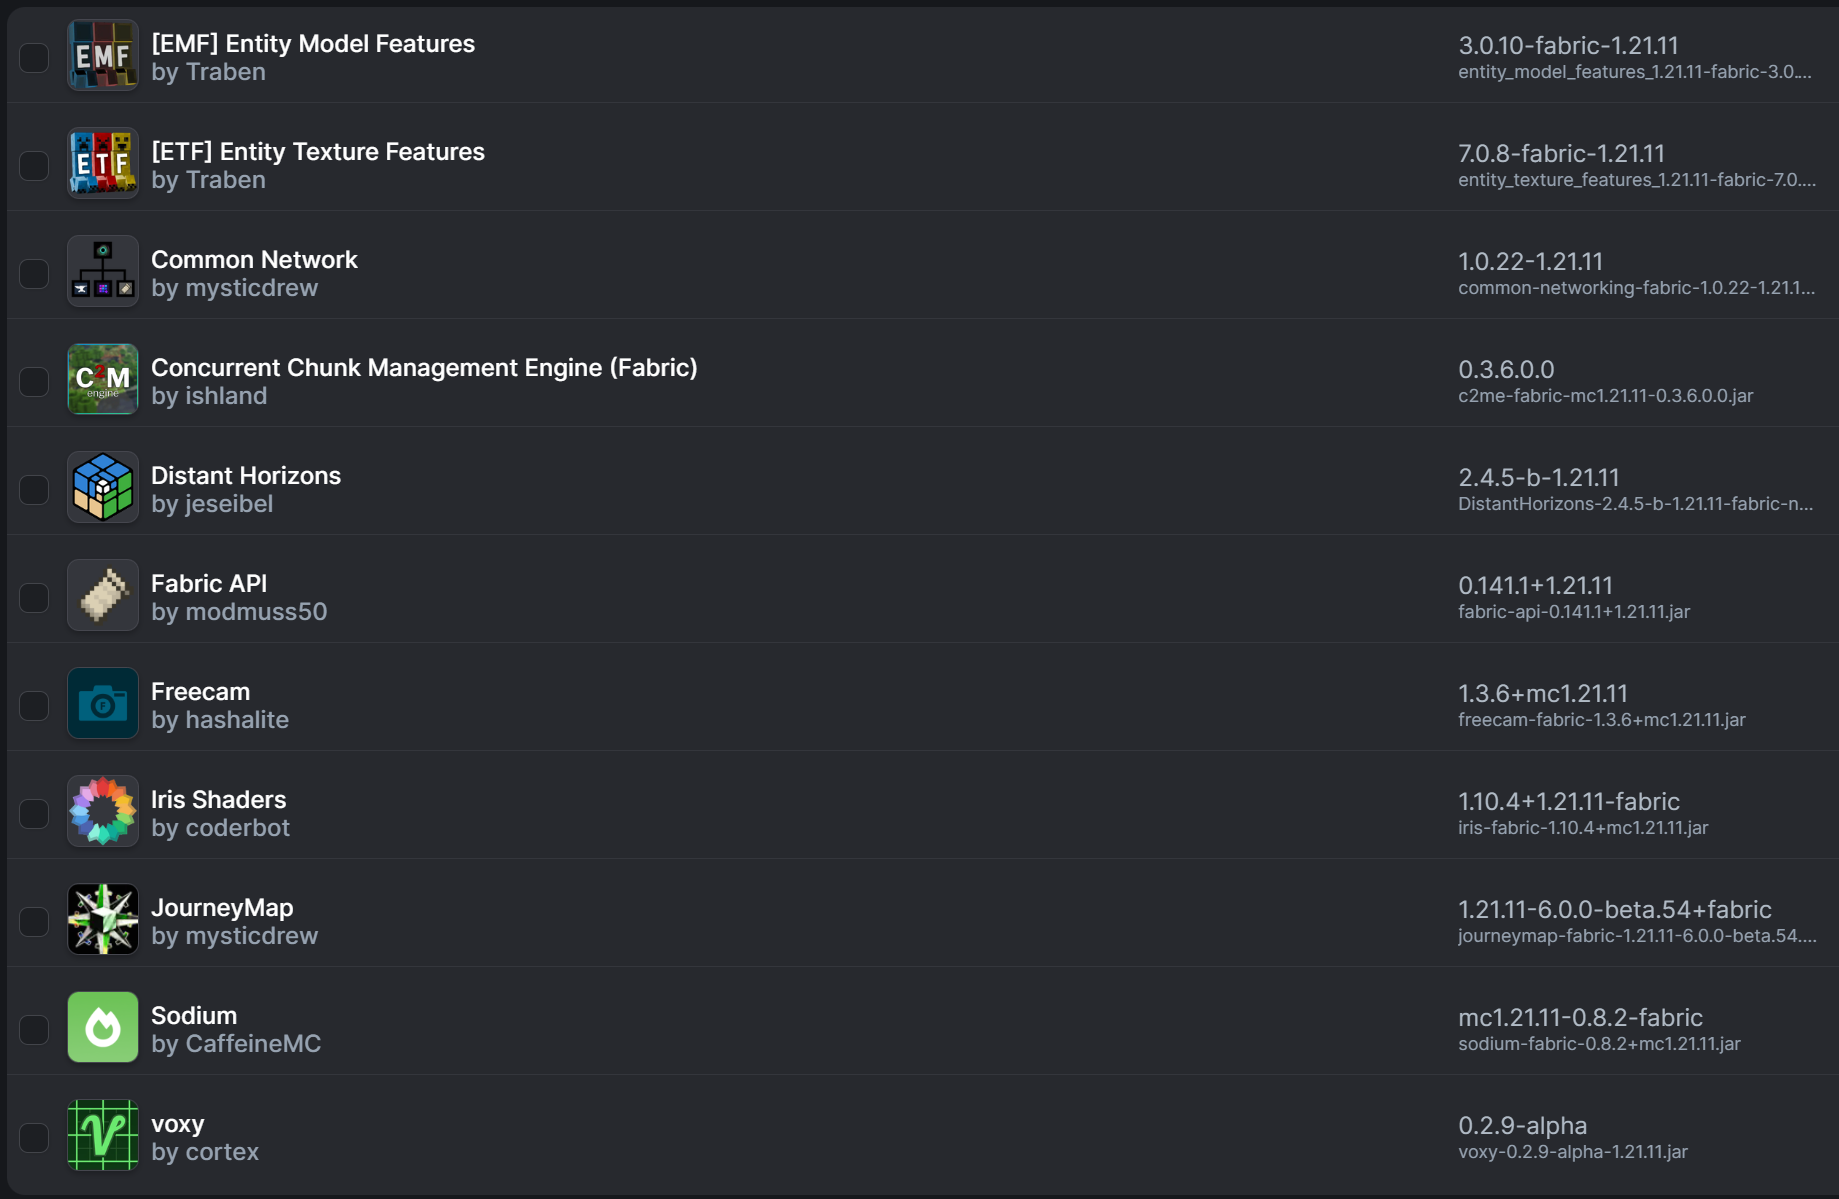This screenshot has width=1839, height=1199.
Task: Toggle the checkbox next to voxy
Action: (34, 1137)
